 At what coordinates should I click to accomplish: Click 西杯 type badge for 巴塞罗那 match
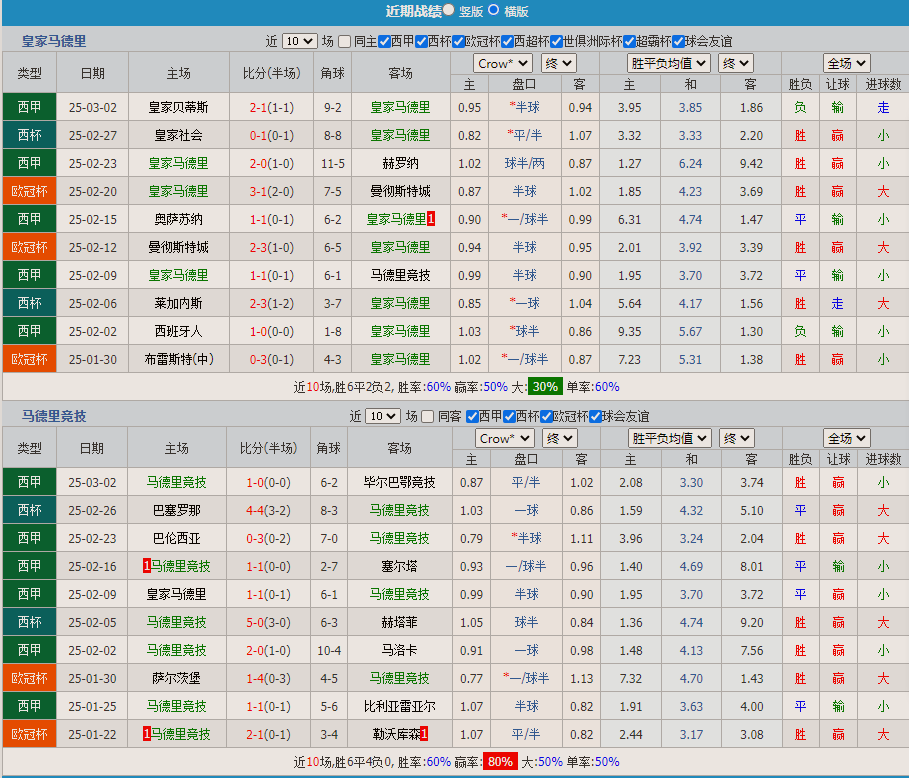coord(29,510)
